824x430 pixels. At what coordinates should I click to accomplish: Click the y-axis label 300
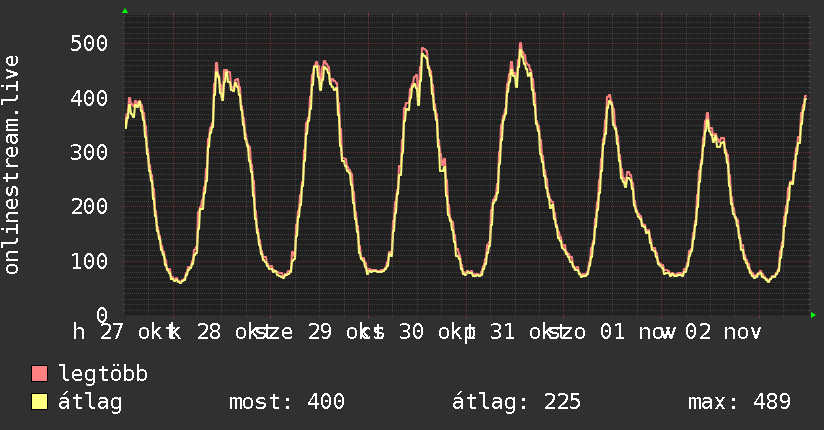tap(89, 152)
